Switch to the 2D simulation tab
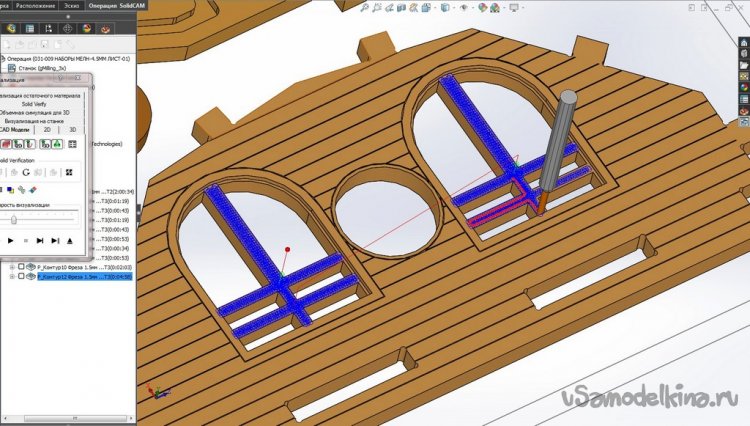This screenshot has width=750, height=426. click(46, 129)
